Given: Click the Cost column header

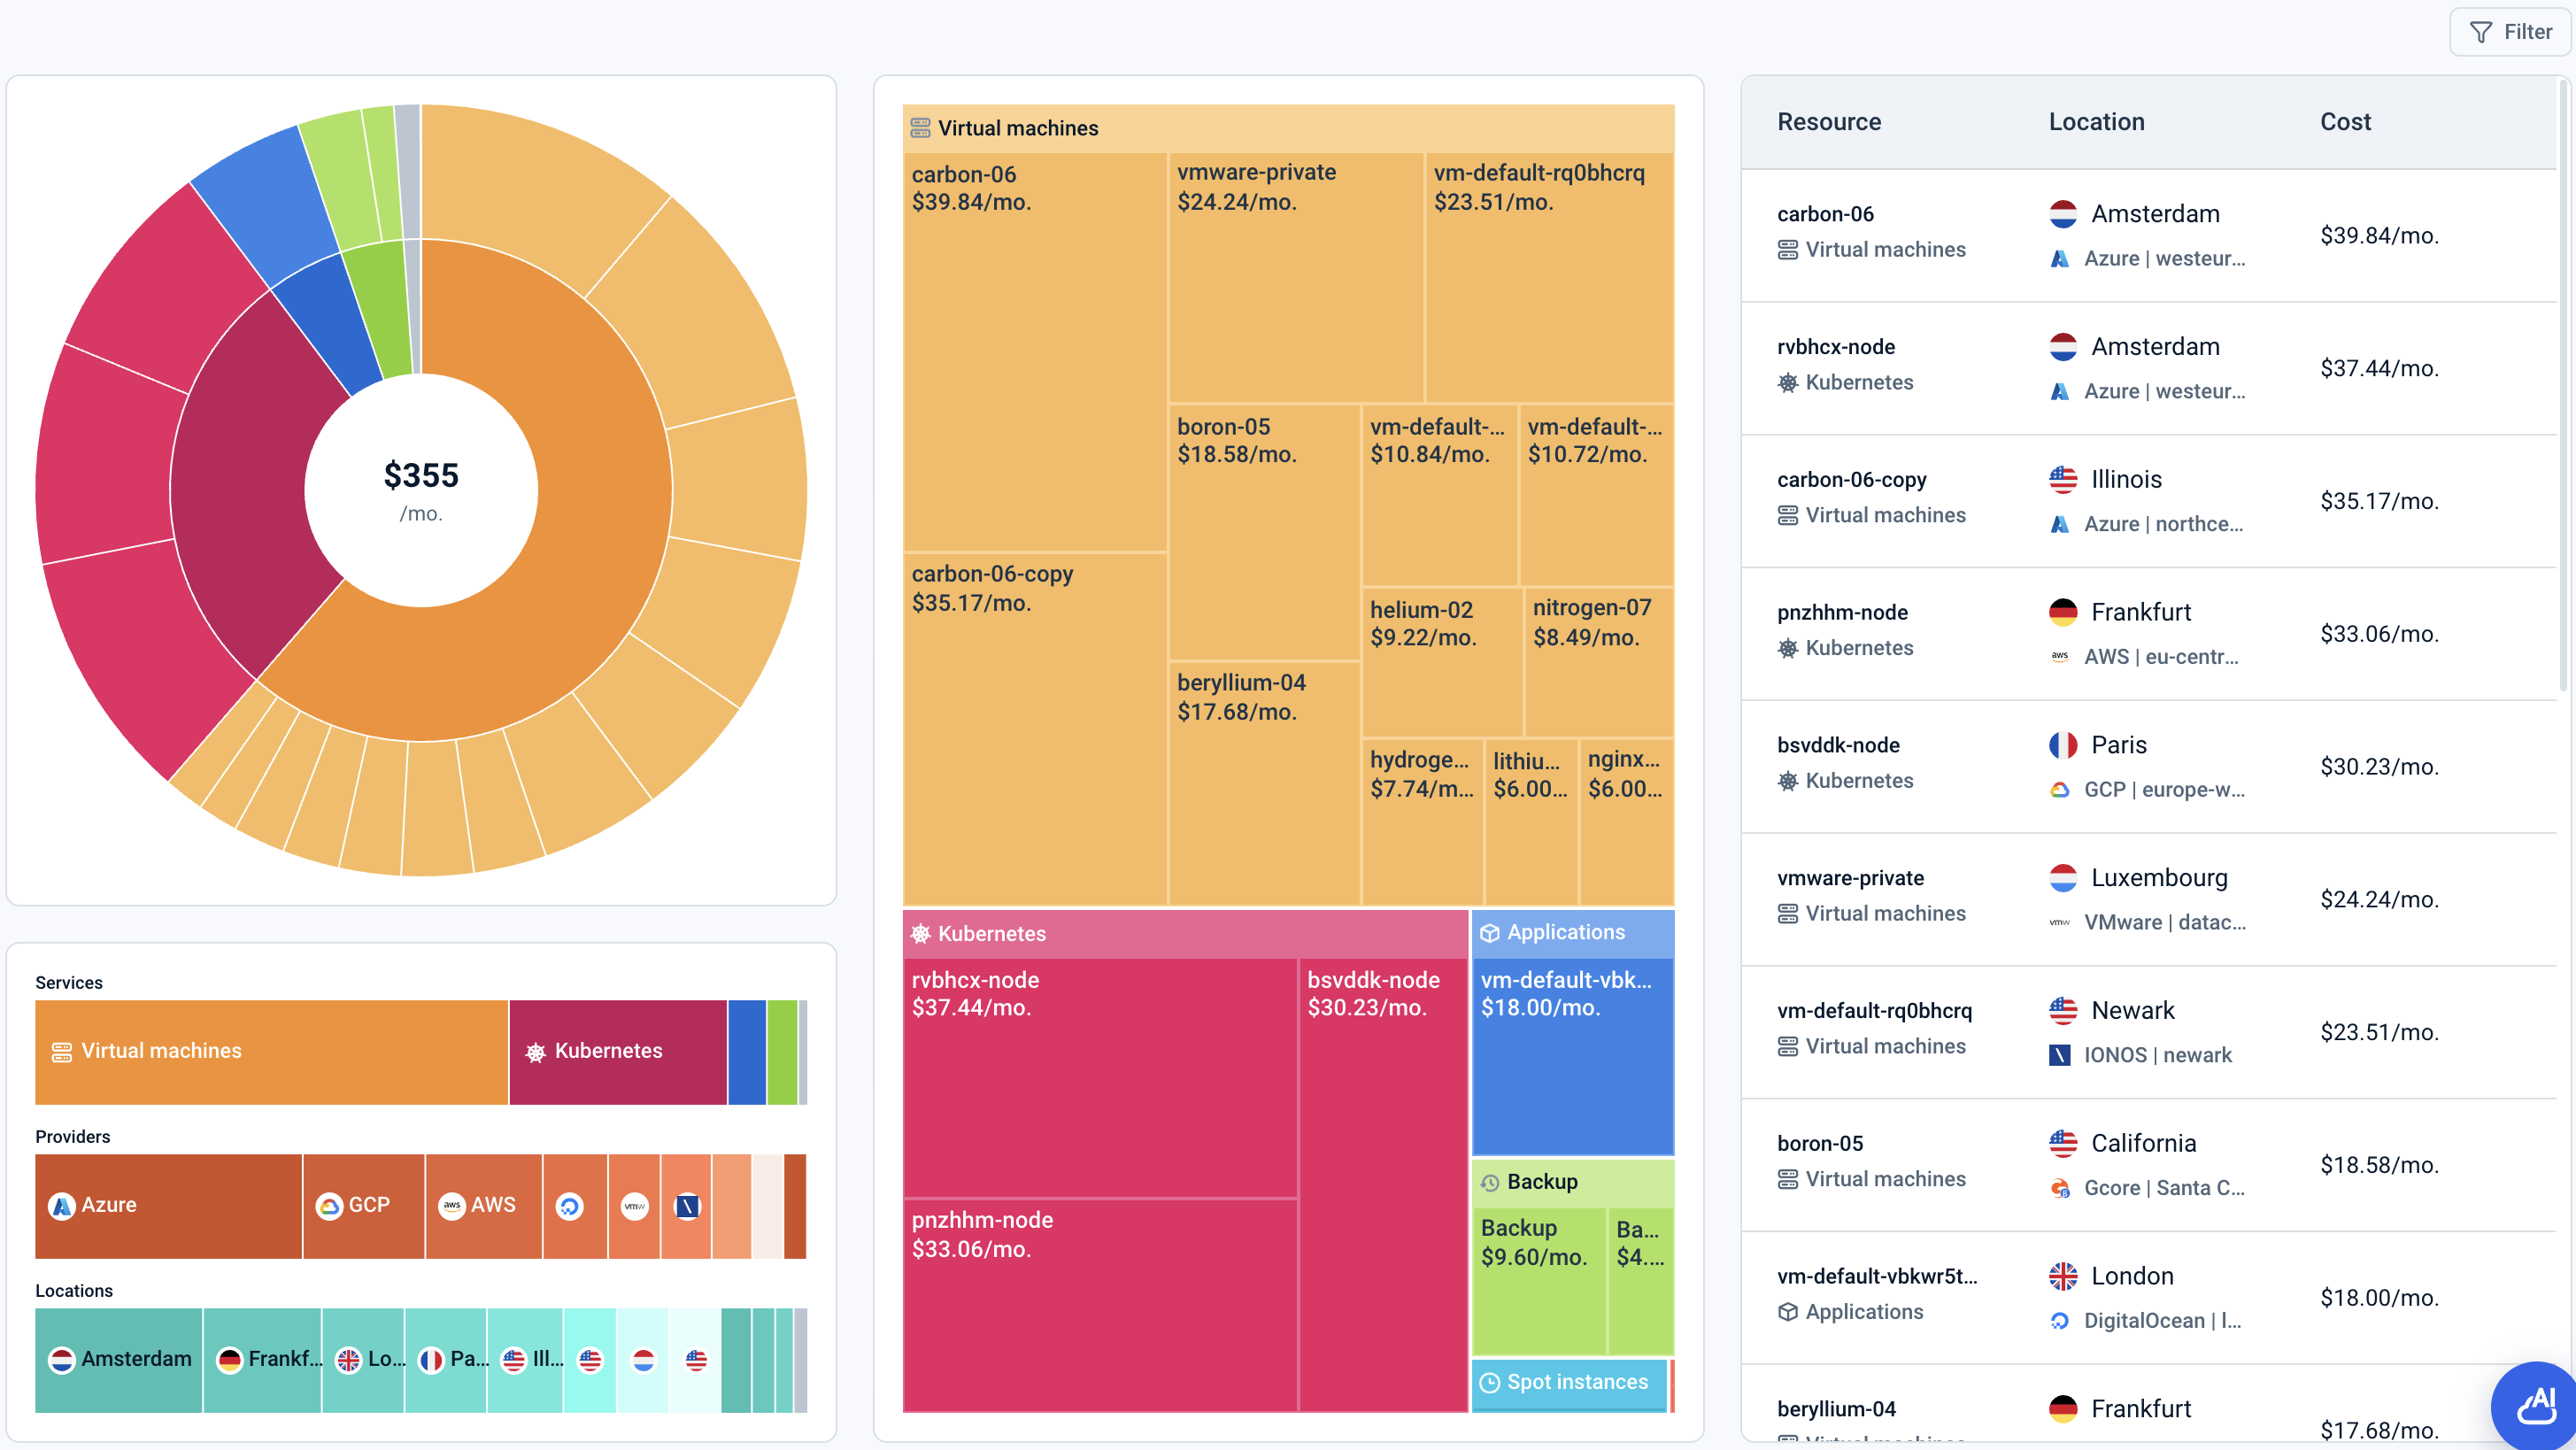Looking at the screenshot, I should 2345,122.
